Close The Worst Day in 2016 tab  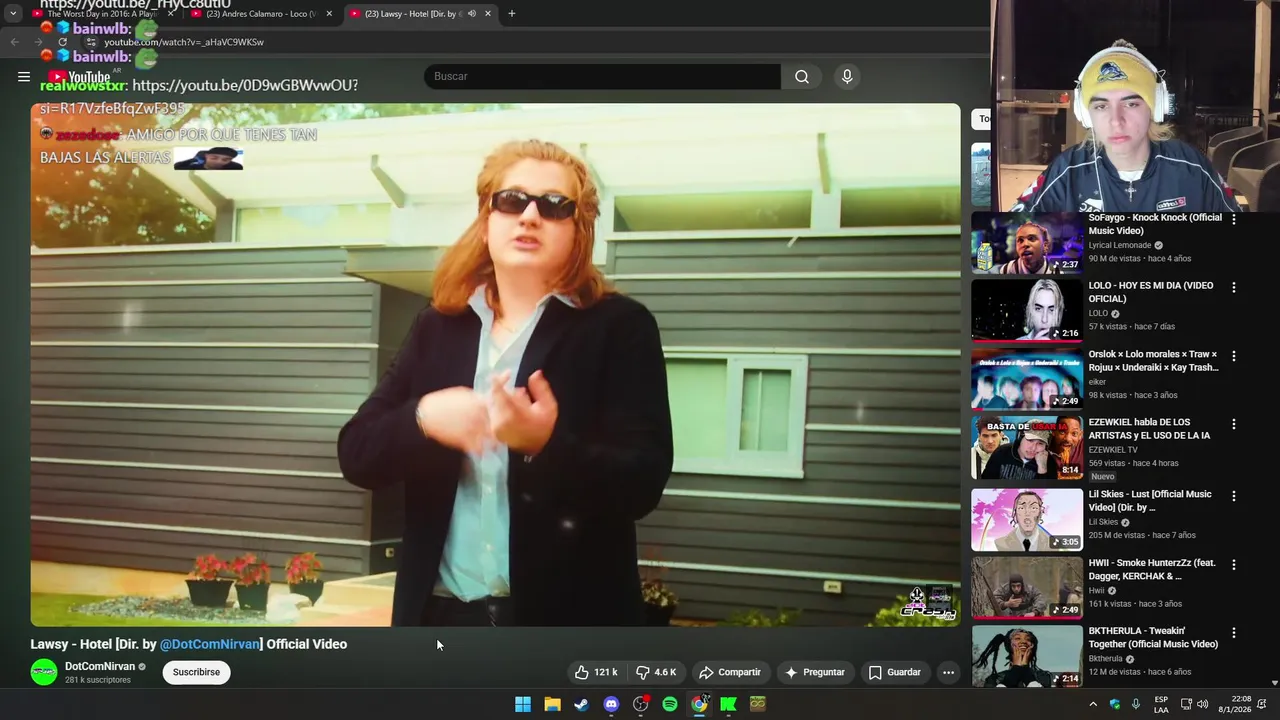click(170, 14)
